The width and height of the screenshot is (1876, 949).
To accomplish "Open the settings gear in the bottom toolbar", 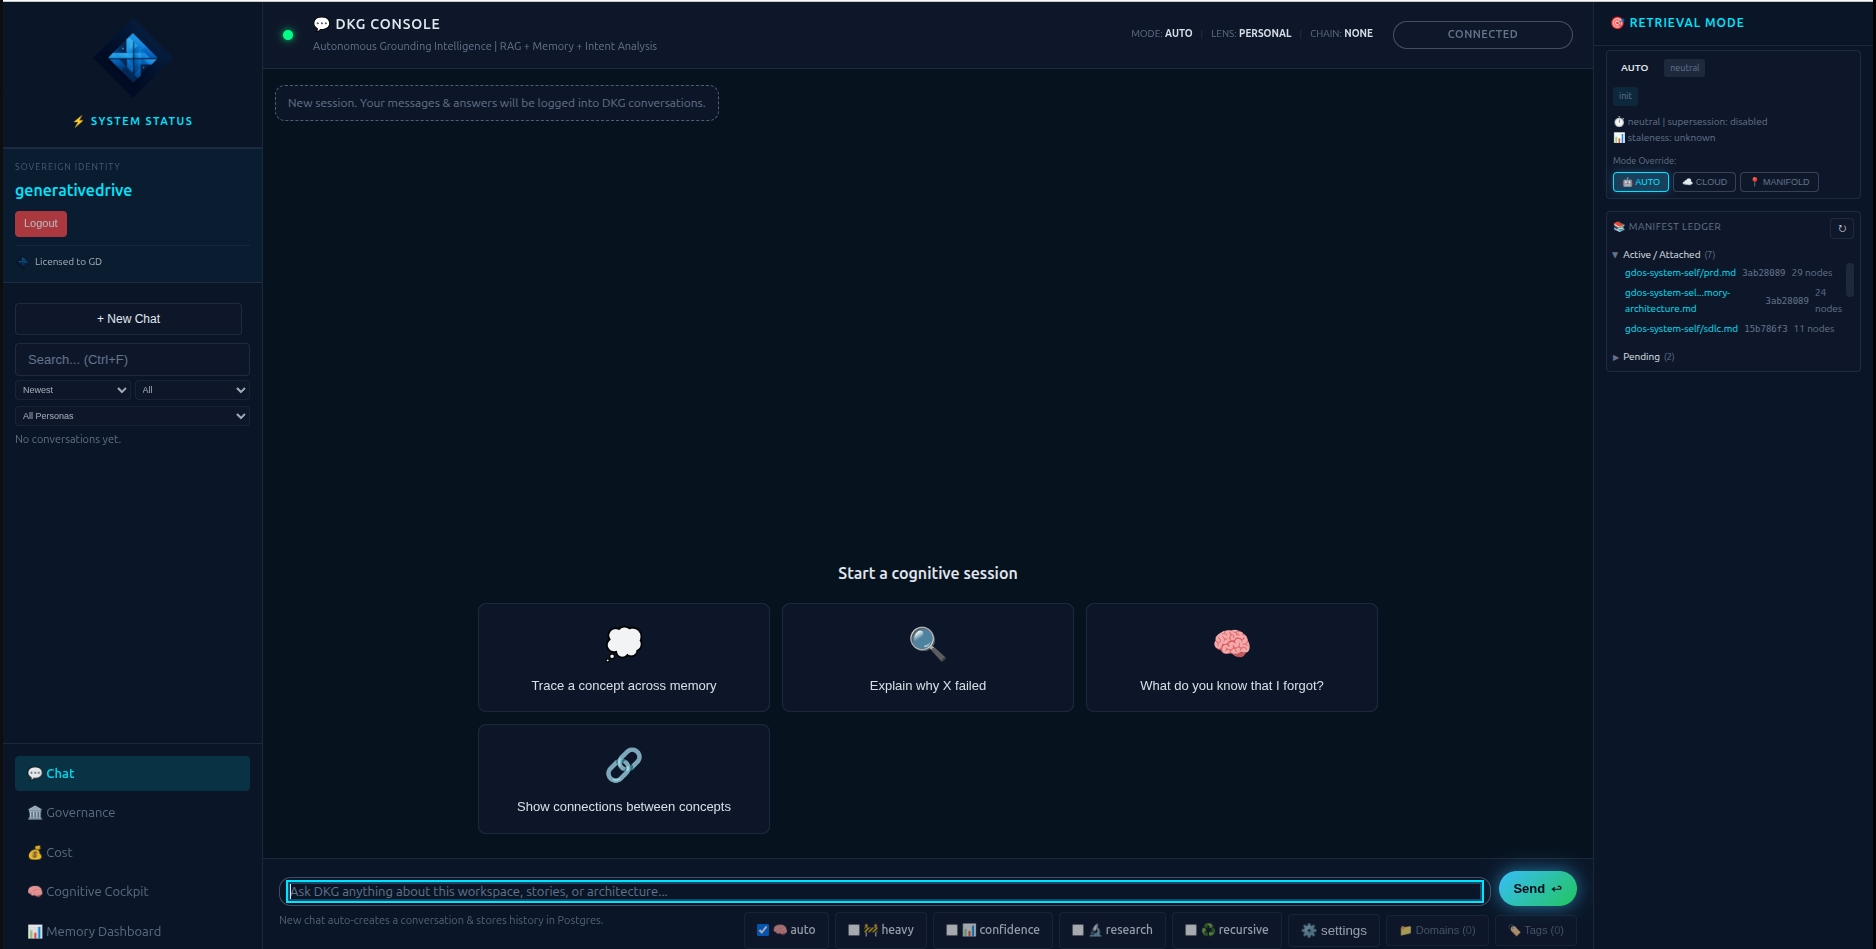I will (x=1333, y=930).
